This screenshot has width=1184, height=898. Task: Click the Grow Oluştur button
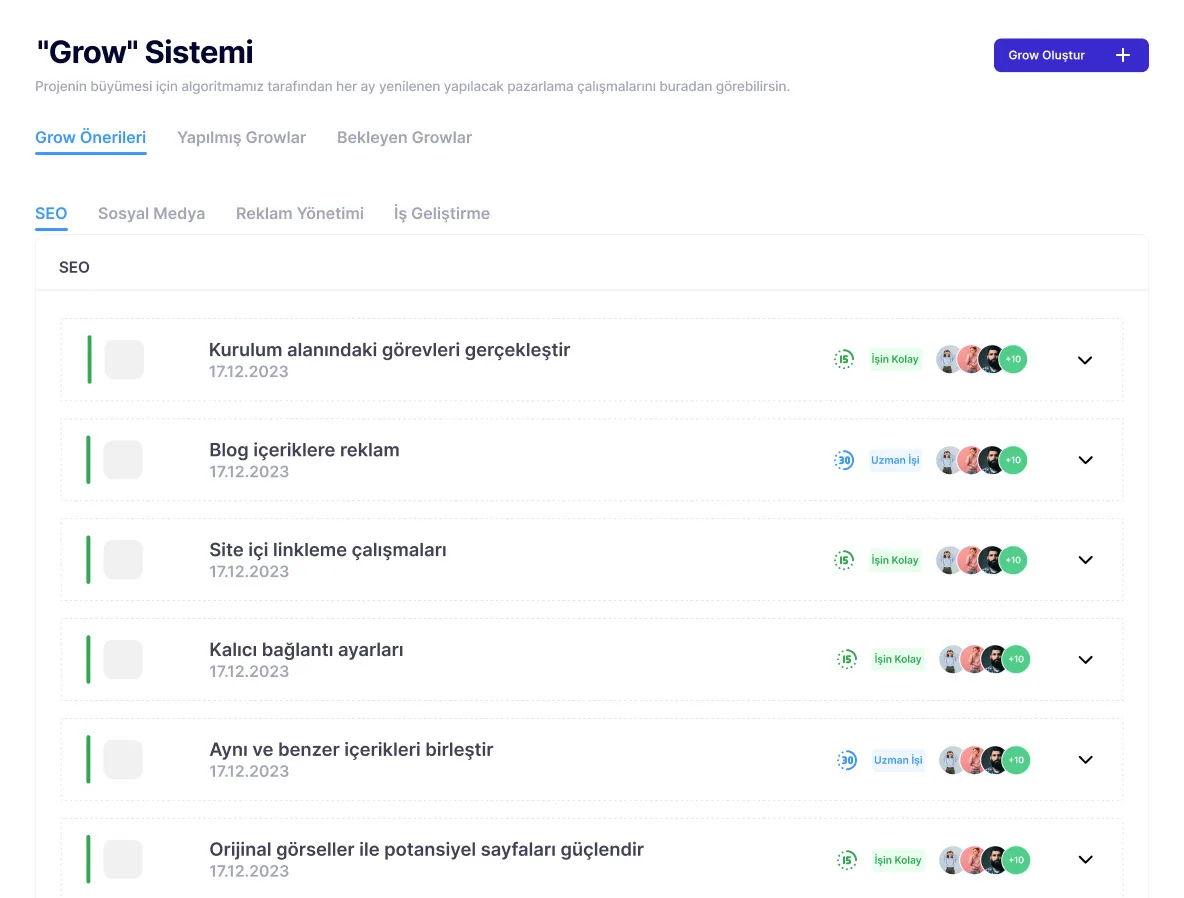(x=1071, y=55)
